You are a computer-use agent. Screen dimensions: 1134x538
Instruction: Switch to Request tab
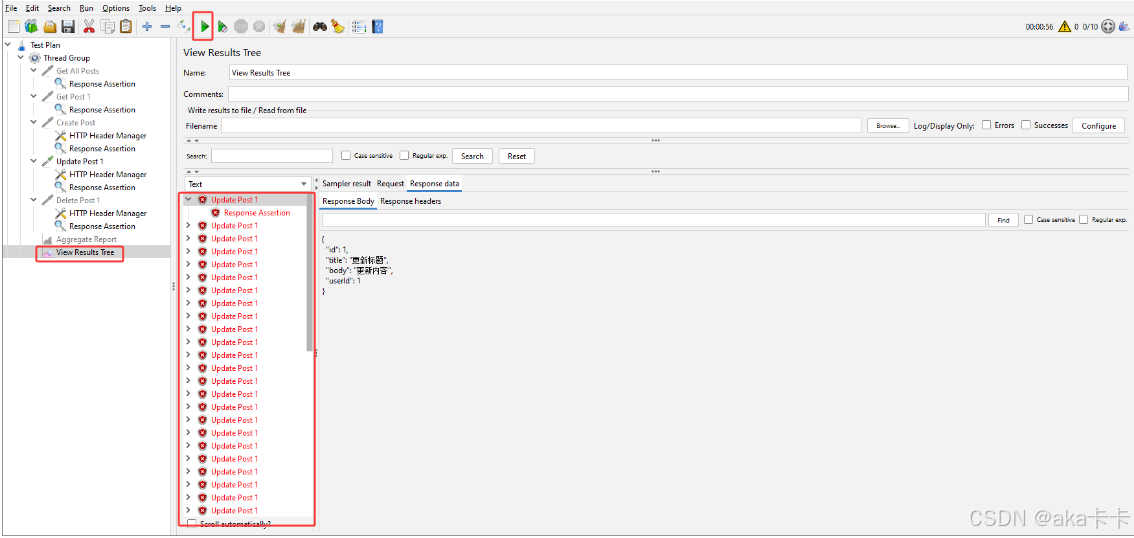point(391,184)
